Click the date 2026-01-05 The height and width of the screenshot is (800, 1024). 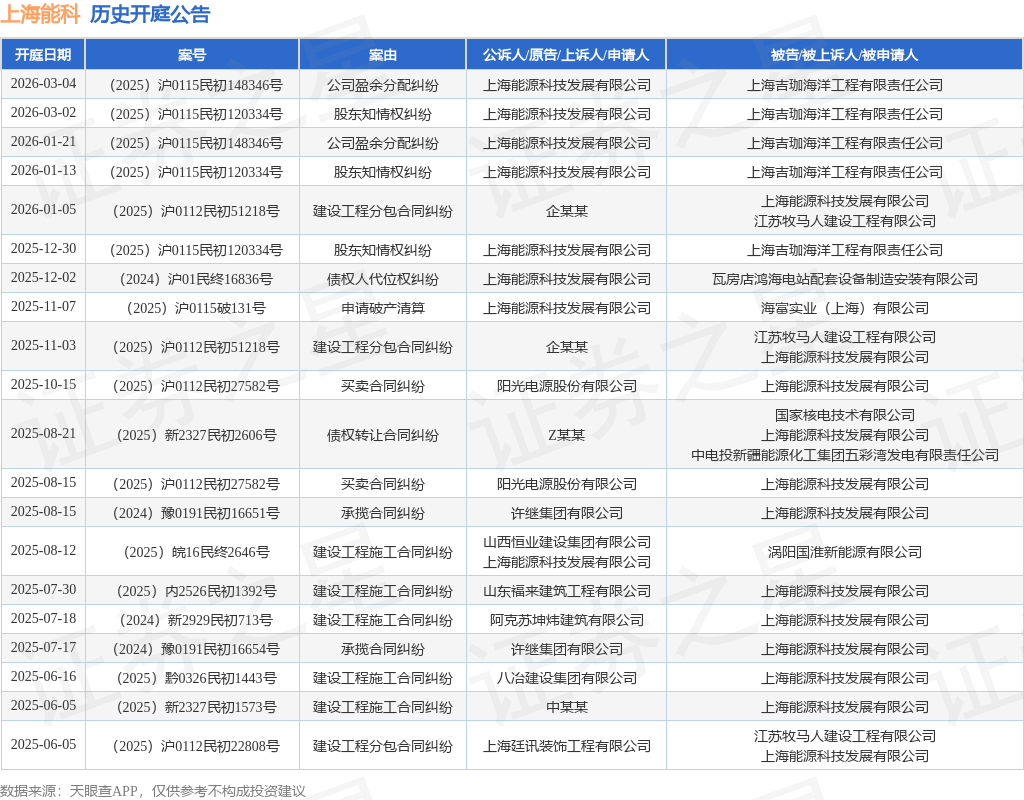[x=43, y=209]
